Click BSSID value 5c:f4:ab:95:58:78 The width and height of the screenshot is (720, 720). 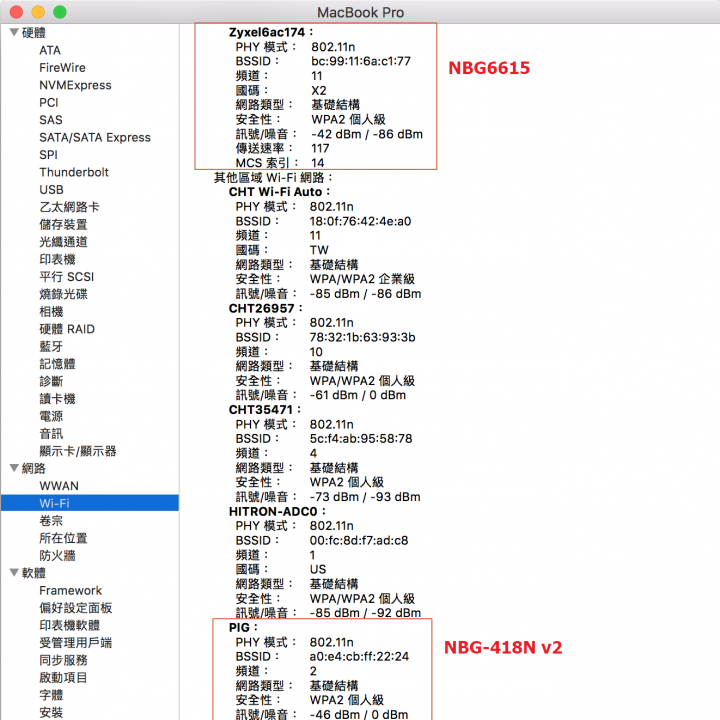(x=361, y=439)
